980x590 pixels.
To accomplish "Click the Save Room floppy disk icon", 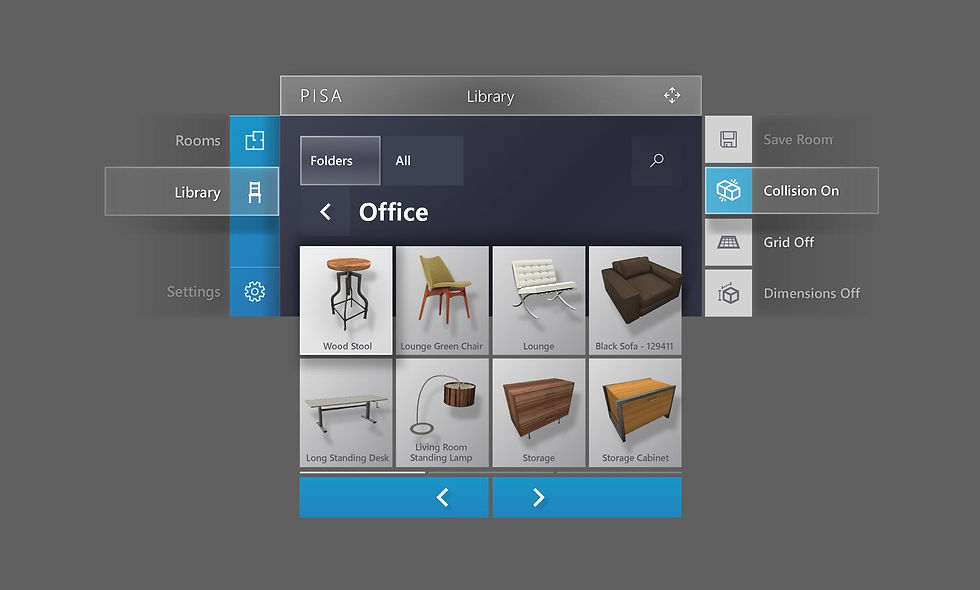I will [x=728, y=139].
